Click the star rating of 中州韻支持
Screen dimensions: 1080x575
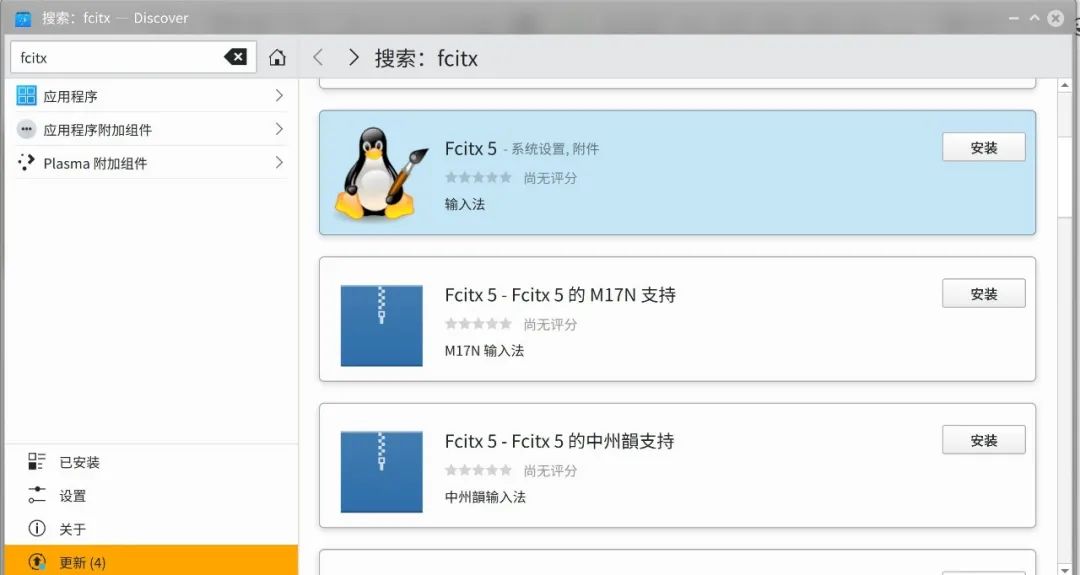click(478, 470)
